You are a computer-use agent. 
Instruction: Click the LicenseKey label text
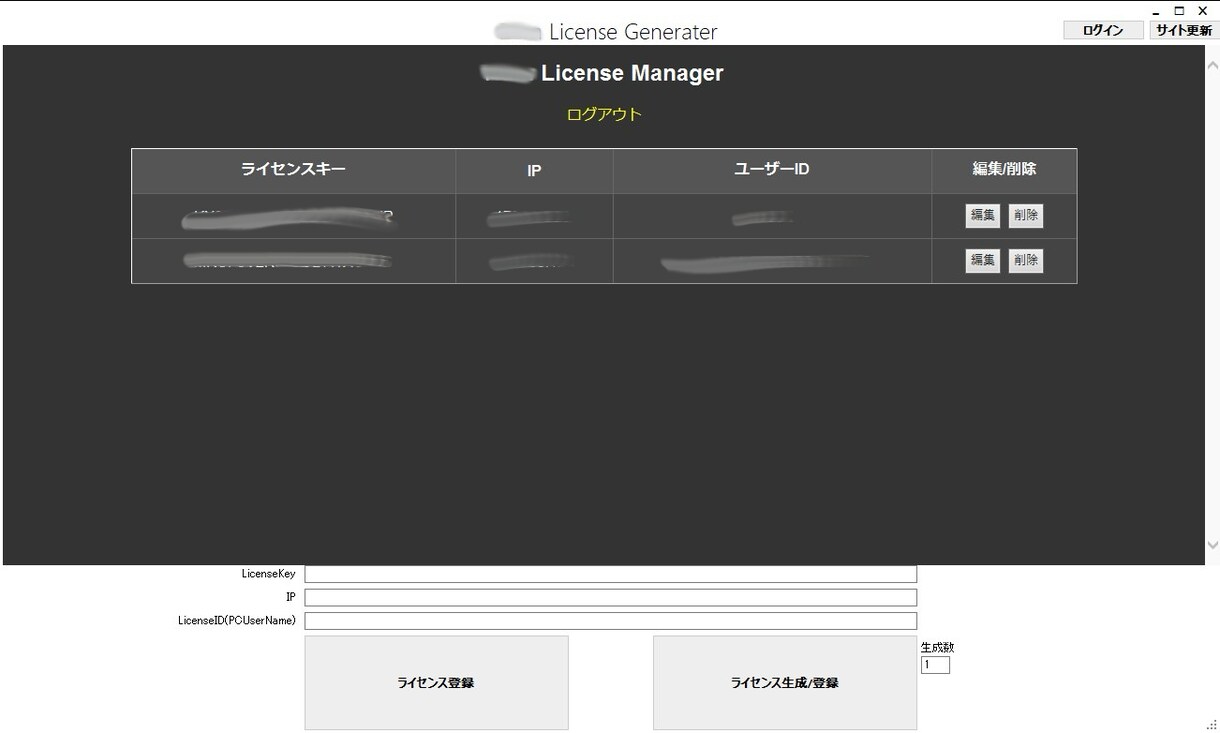(x=269, y=574)
